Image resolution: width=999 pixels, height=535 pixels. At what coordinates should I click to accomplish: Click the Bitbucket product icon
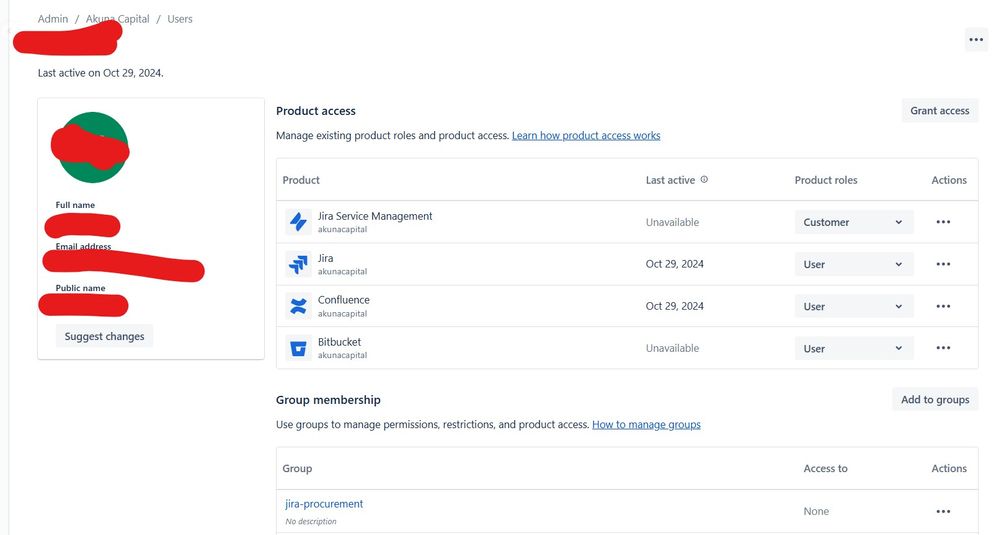(298, 348)
